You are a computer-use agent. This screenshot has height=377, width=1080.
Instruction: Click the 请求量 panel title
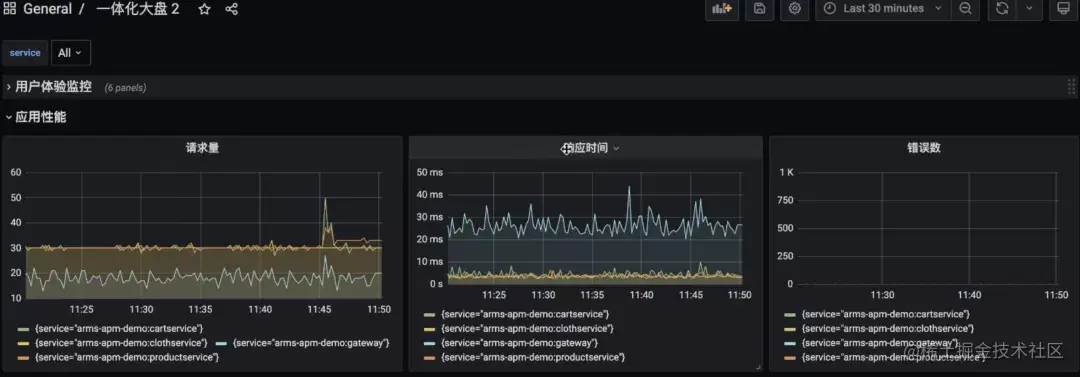click(202, 147)
